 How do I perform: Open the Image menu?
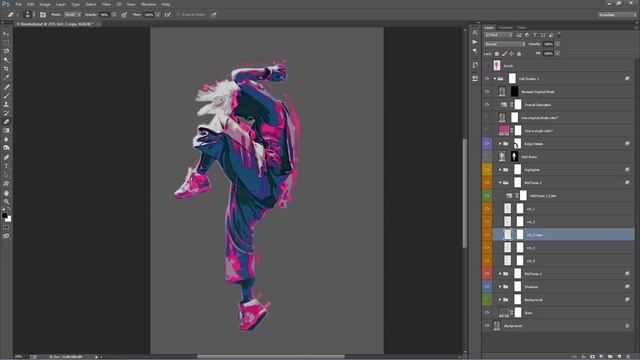click(x=45, y=4)
